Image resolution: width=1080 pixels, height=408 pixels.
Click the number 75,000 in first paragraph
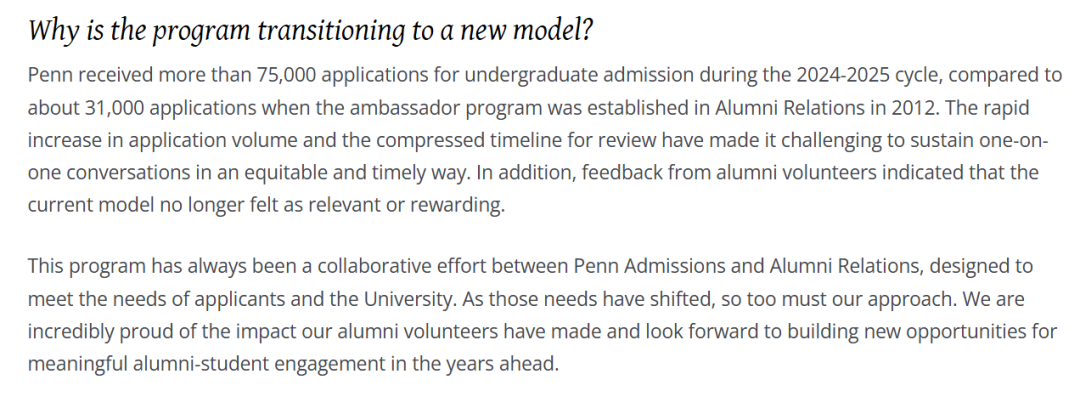(287, 75)
